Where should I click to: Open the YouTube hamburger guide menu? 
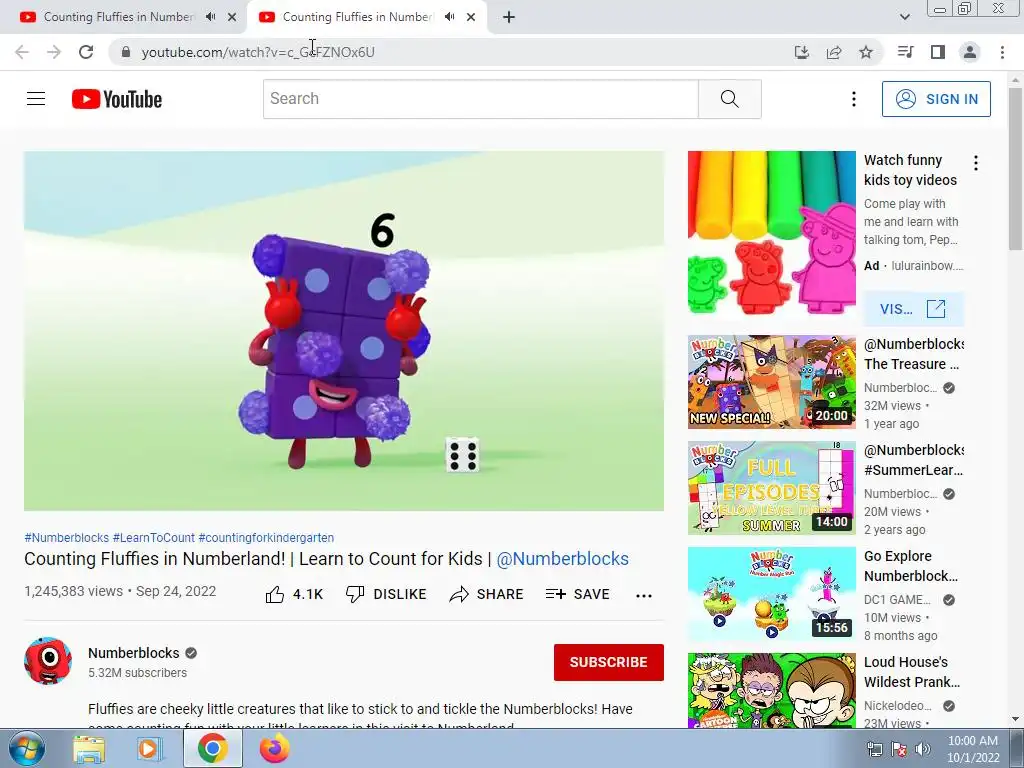click(x=36, y=99)
